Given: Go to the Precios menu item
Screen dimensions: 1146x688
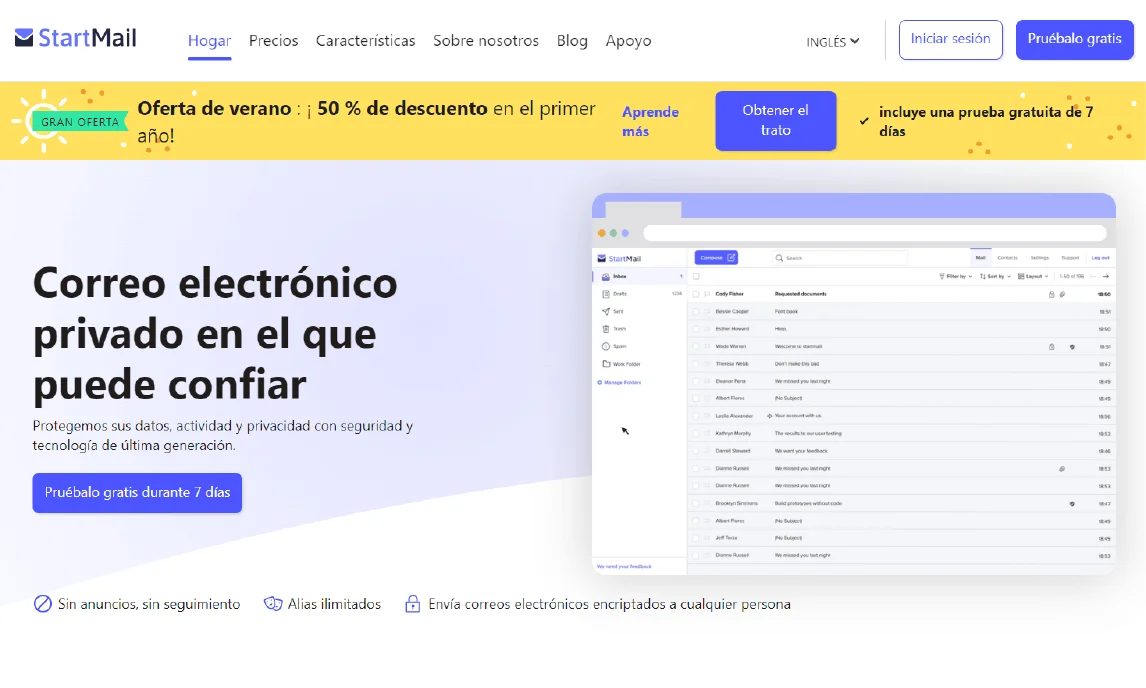Looking at the screenshot, I should tap(273, 41).
